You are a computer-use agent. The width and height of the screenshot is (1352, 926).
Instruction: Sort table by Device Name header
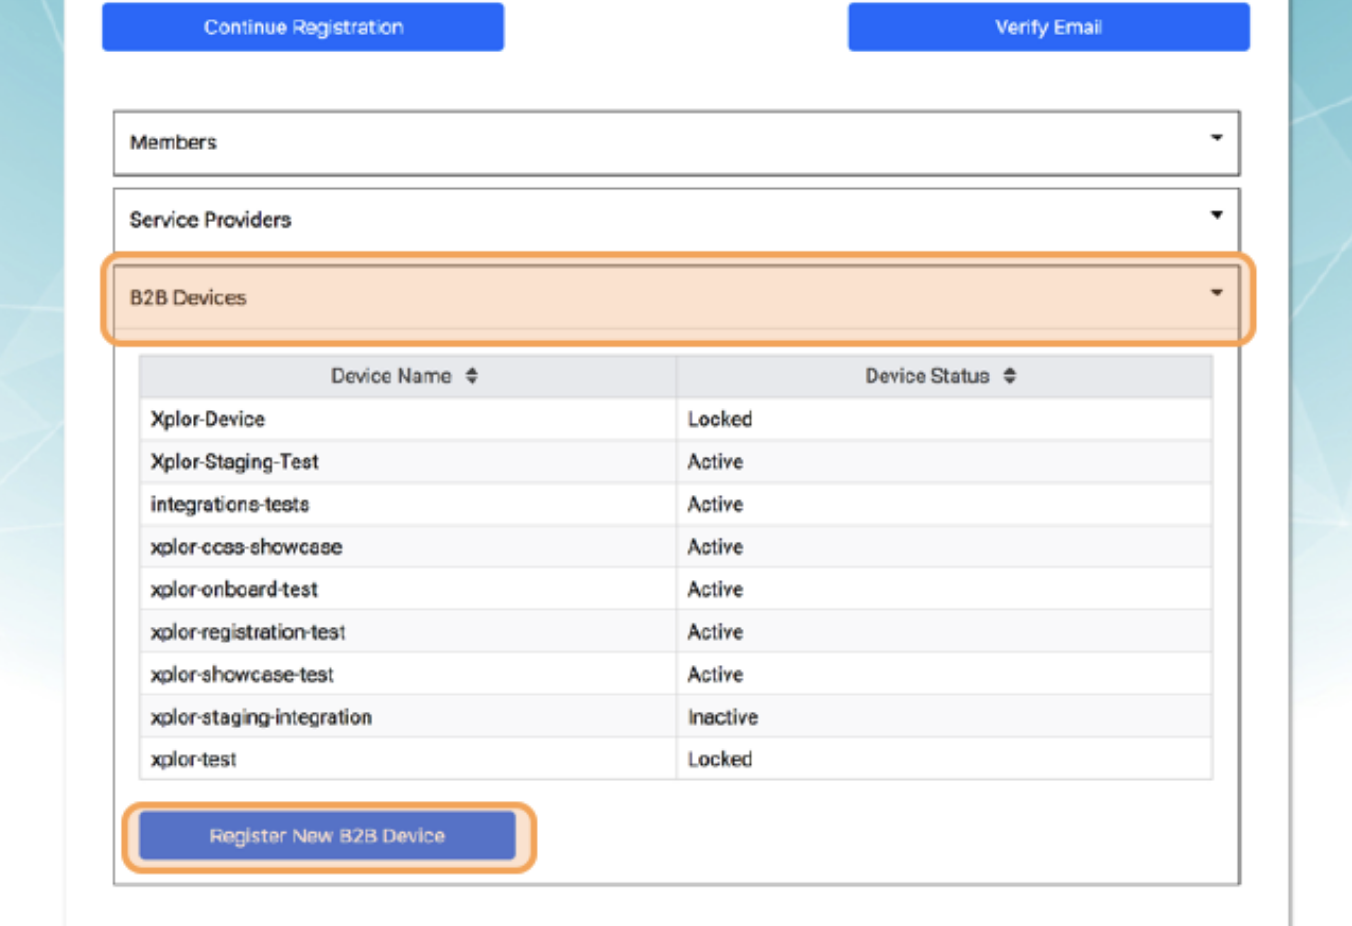coord(391,376)
